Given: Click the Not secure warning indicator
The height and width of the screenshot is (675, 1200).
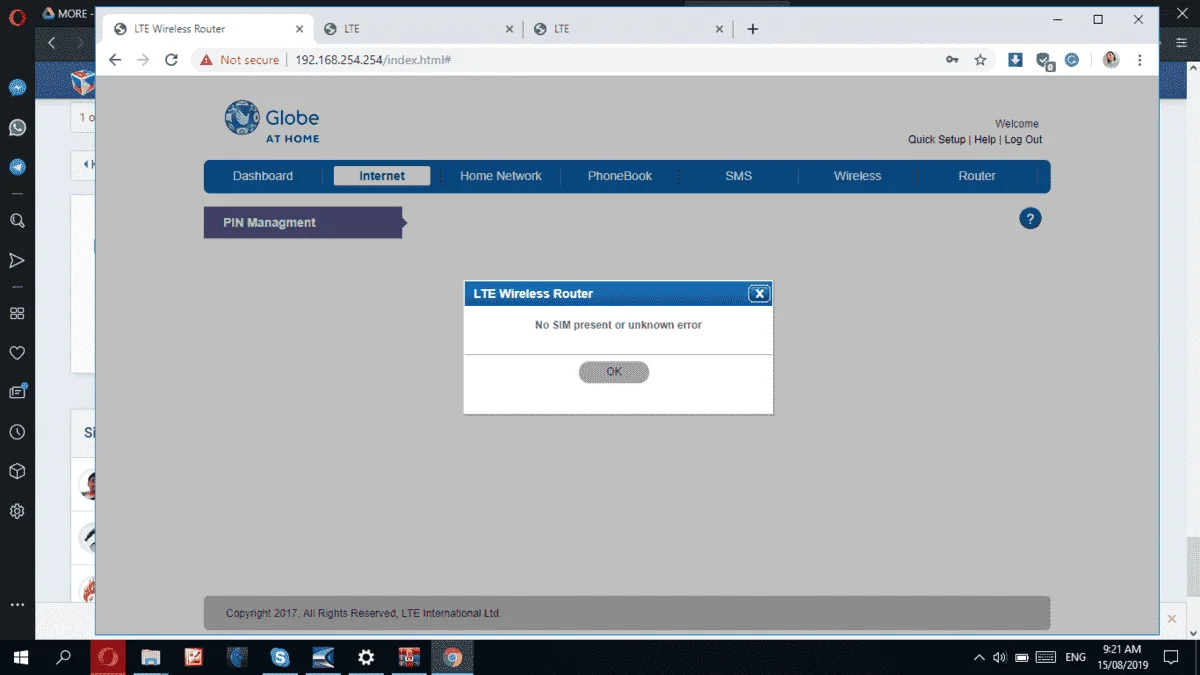Looking at the screenshot, I should 240,60.
